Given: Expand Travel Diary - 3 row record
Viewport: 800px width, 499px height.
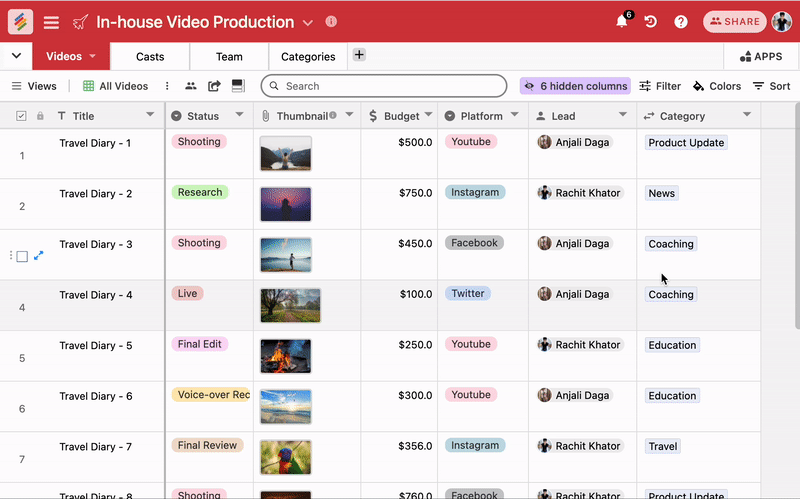Looking at the screenshot, I should click(x=38, y=256).
